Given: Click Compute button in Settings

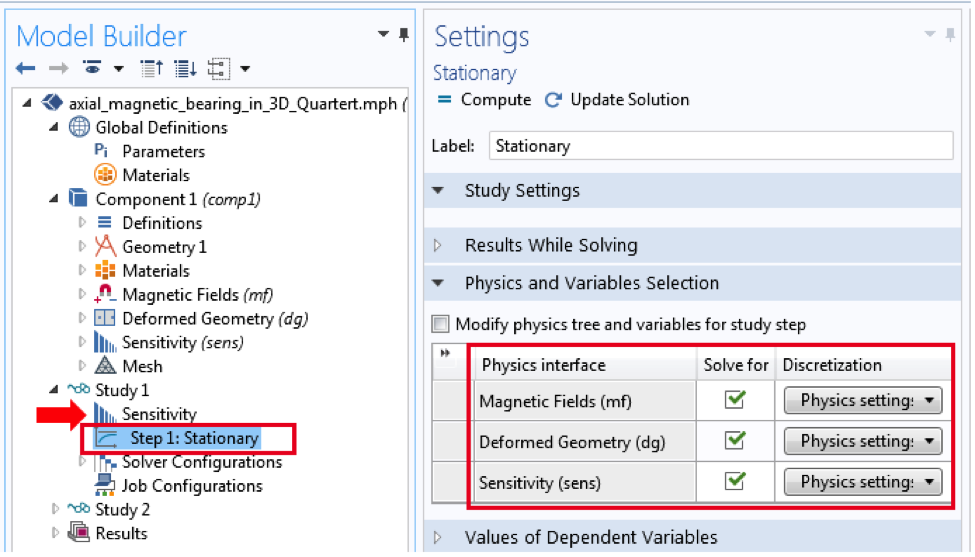Looking at the screenshot, I should (x=484, y=99).
